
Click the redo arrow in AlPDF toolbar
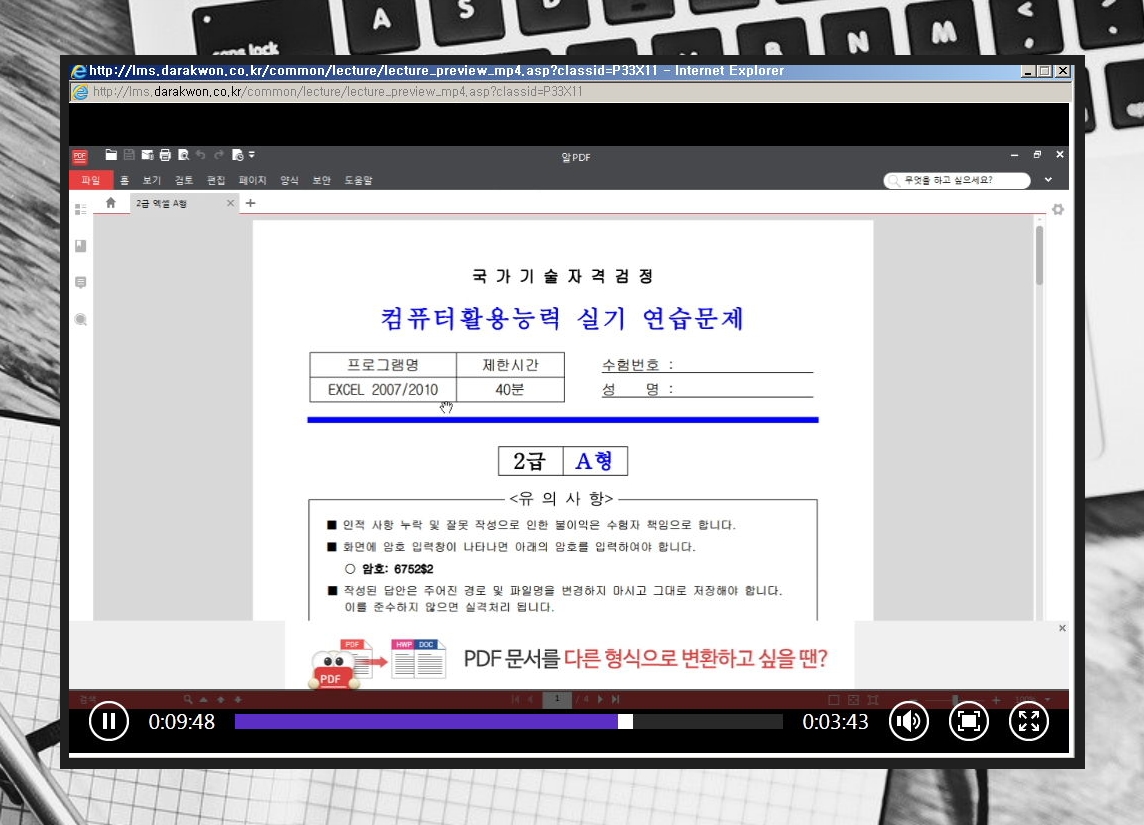219,155
